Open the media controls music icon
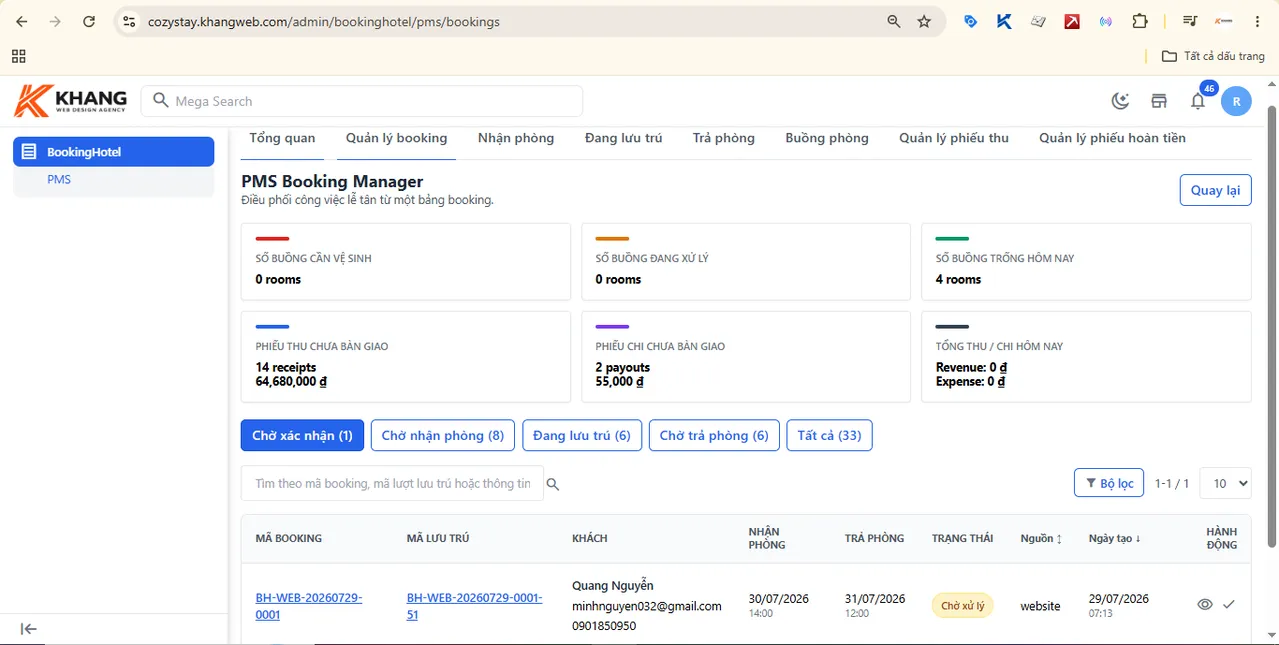 [x=1190, y=21]
